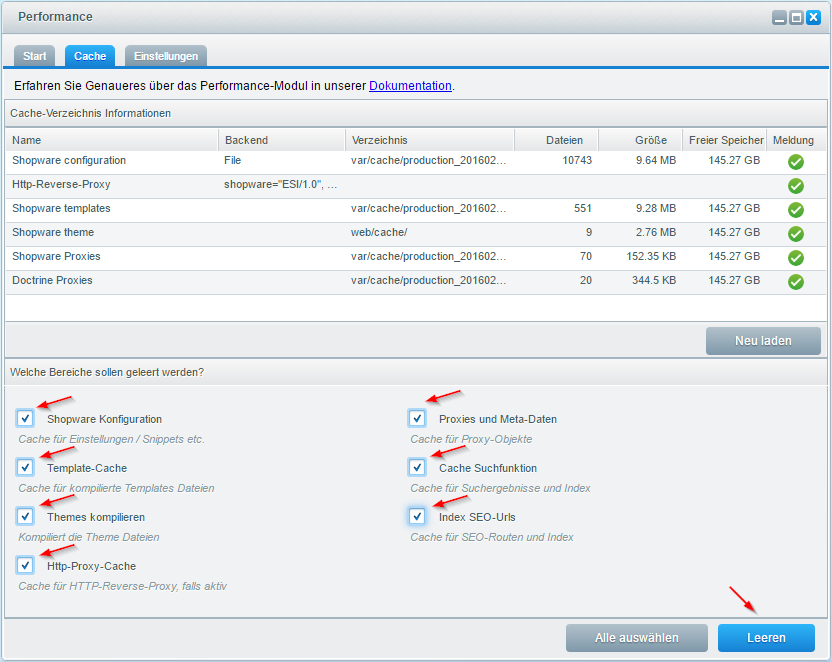
Task: Uncheck Index SEO-Urls option
Action: [417, 516]
